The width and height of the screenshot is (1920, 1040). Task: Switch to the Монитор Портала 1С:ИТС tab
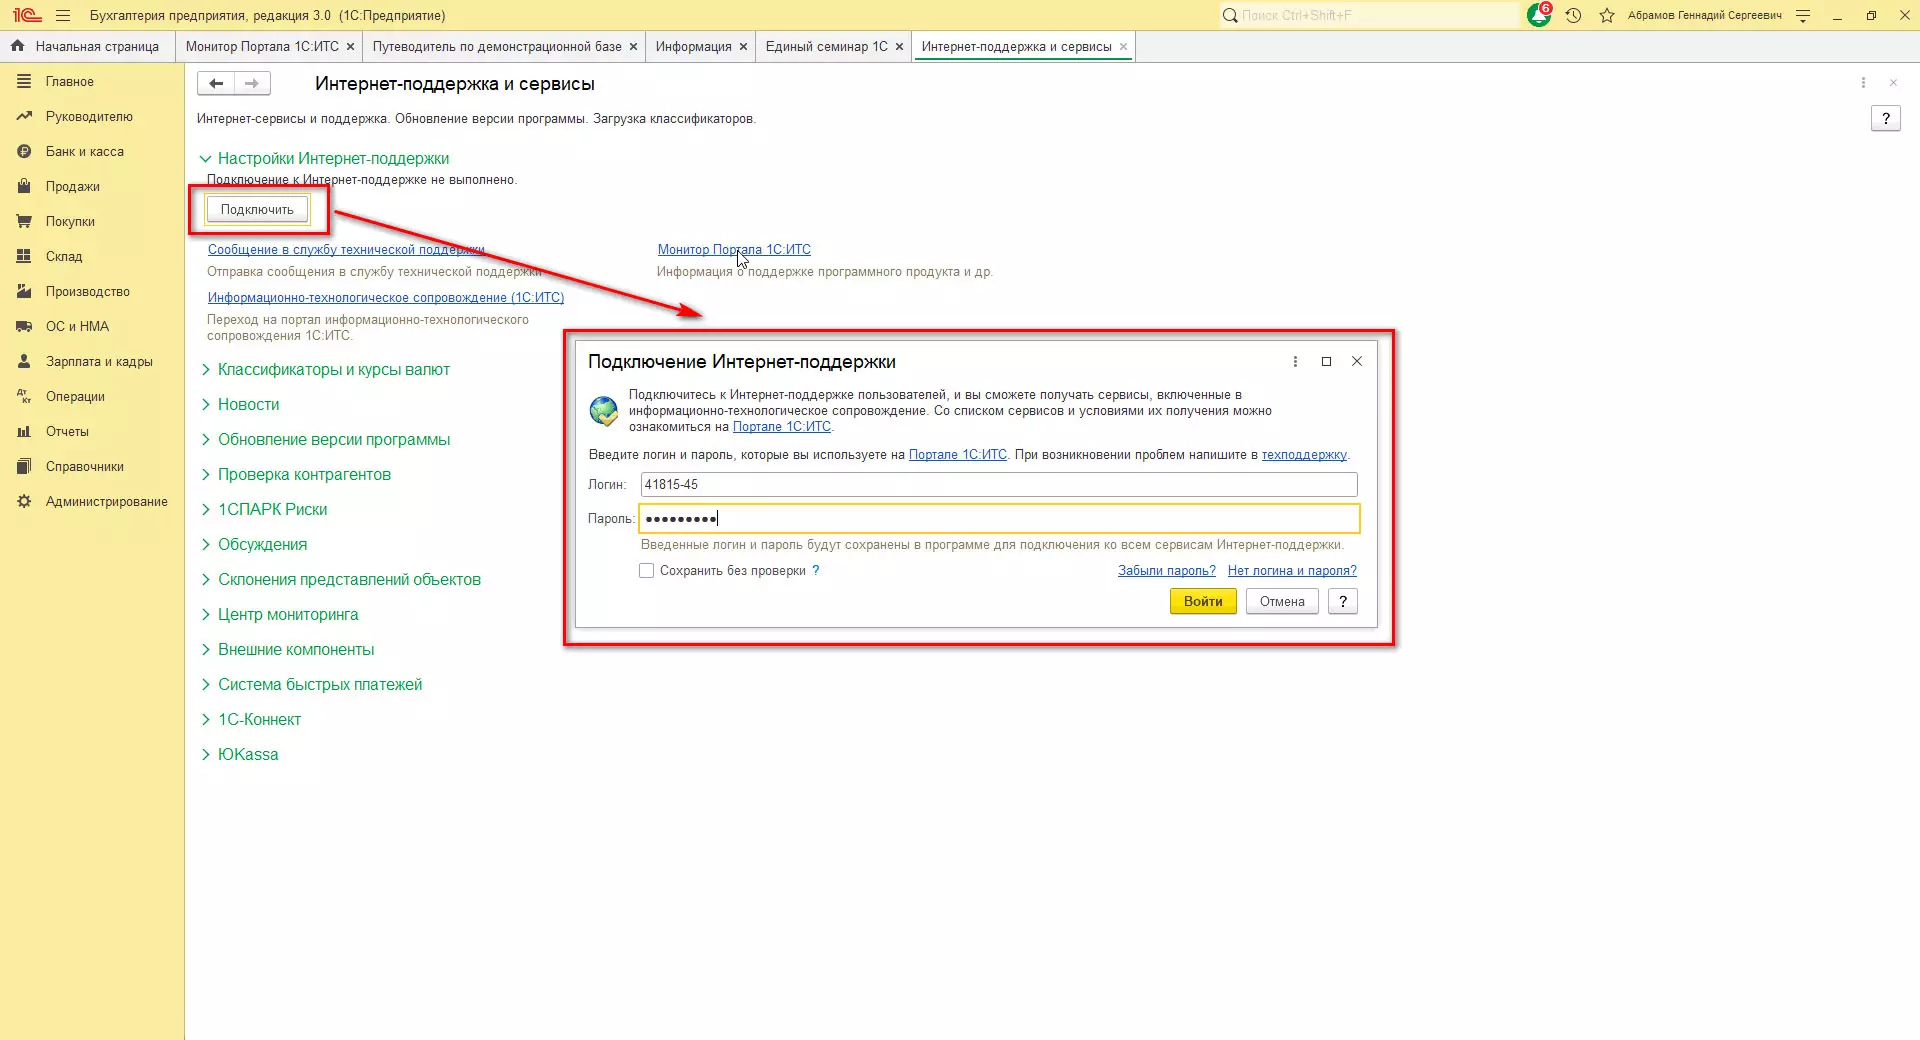pyautogui.click(x=262, y=47)
